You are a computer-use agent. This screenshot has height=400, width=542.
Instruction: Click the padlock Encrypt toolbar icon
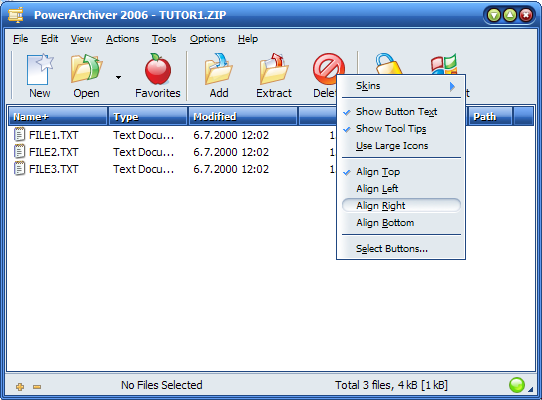pyautogui.click(x=389, y=64)
